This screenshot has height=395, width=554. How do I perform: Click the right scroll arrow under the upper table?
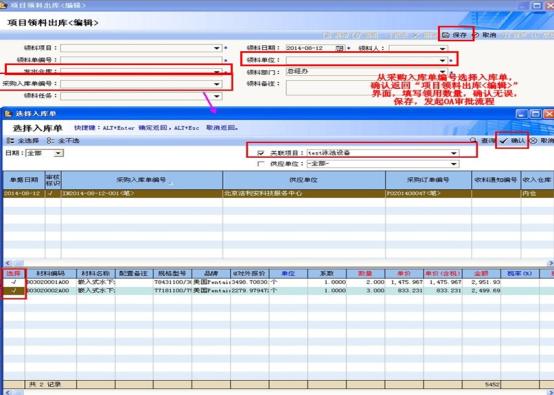(550, 263)
